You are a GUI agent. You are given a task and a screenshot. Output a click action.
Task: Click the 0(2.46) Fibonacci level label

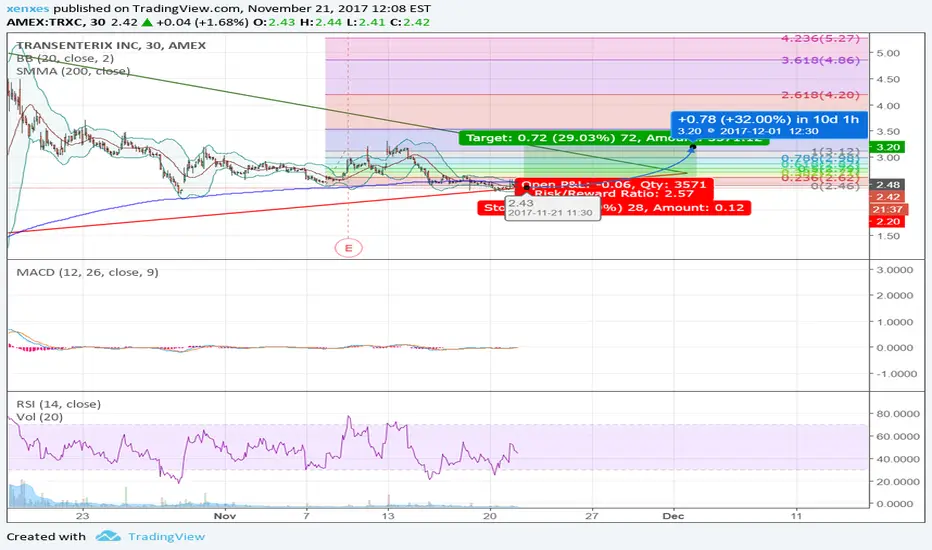click(835, 186)
